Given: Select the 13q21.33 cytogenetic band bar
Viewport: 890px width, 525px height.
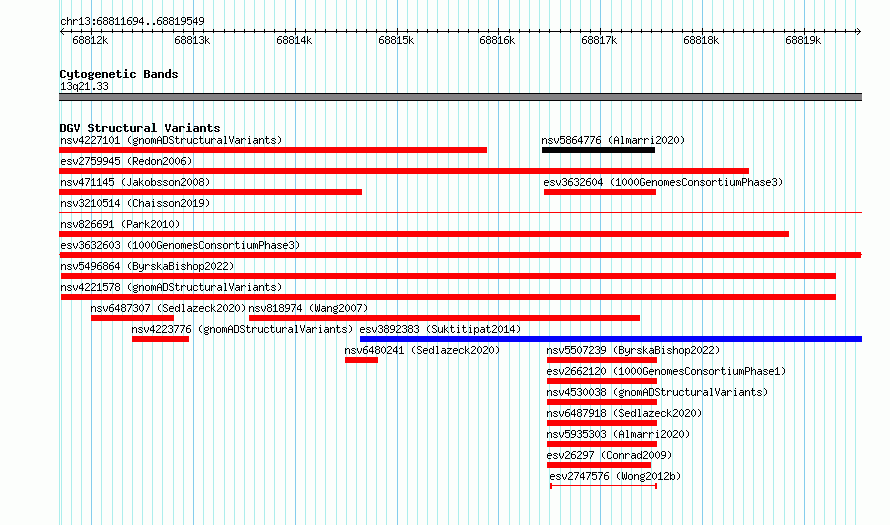Looking at the screenshot, I should click(x=460, y=97).
